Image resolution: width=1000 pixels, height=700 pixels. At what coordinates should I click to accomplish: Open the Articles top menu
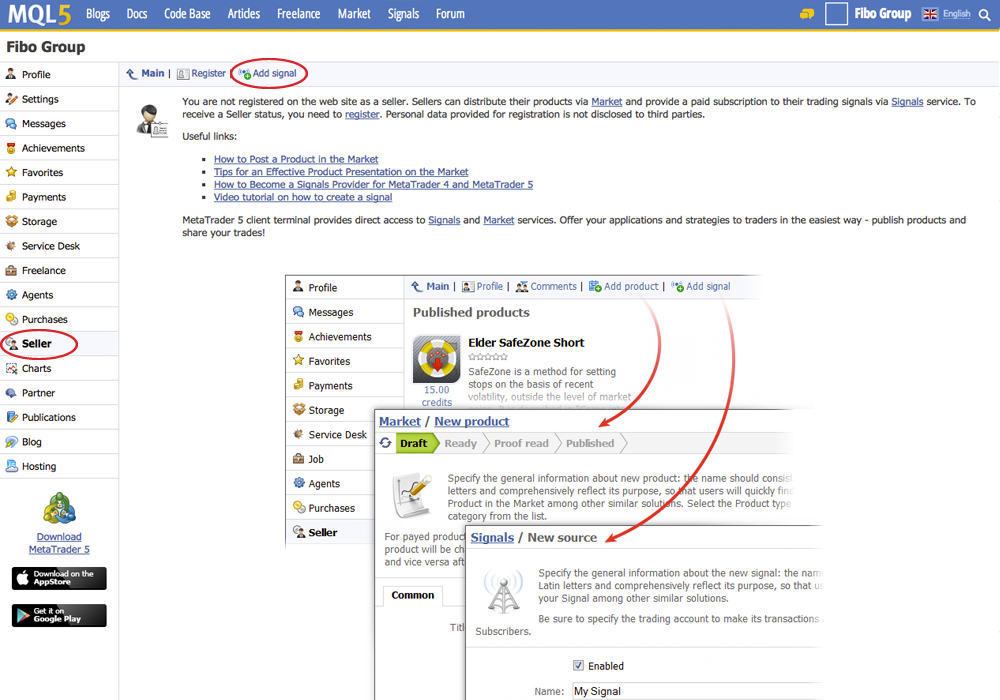[x=244, y=13]
